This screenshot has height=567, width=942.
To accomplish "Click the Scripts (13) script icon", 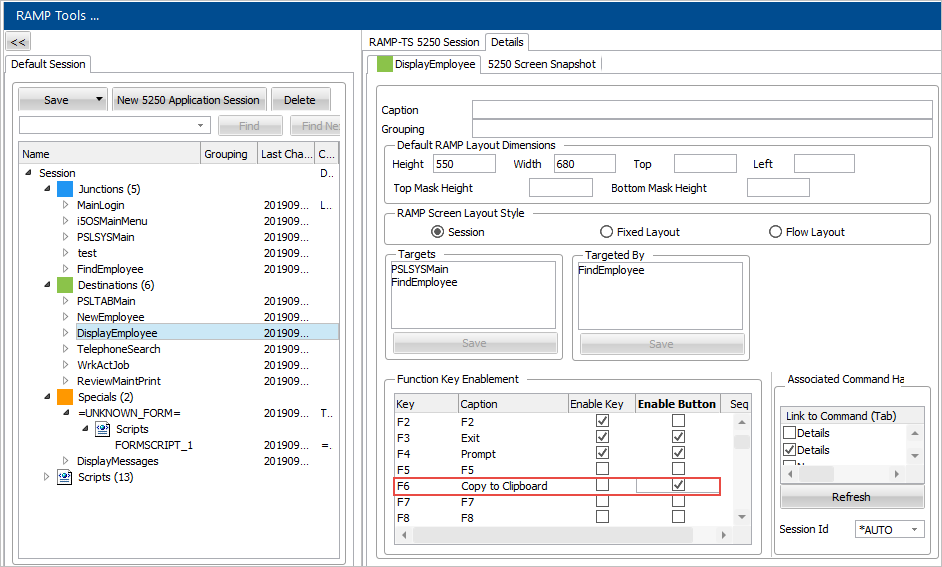I will 65,477.
